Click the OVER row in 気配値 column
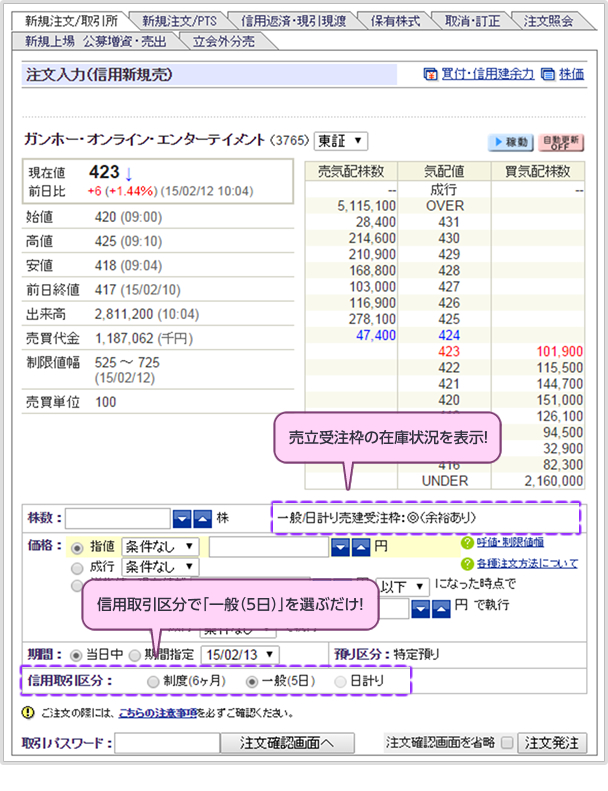Viewport: 608px width, 791px height. (x=445, y=206)
